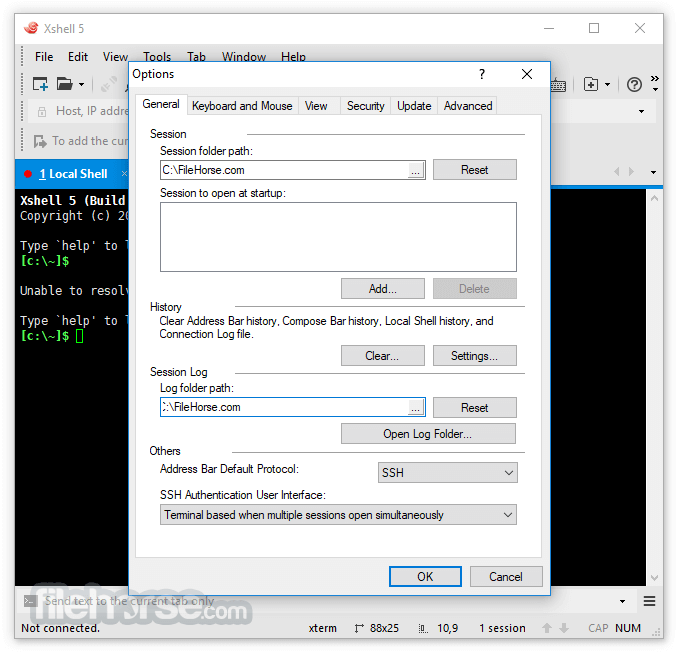680x655 pixels.
Task: Click the lock icon in address bar
Action: [x=42, y=112]
